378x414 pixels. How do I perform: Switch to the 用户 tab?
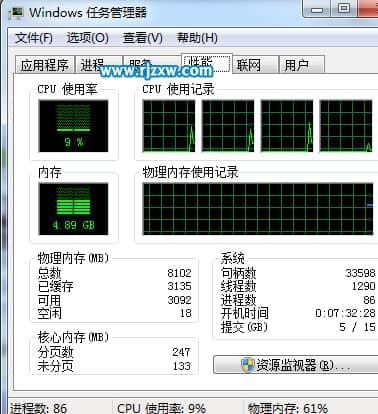[302, 64]
